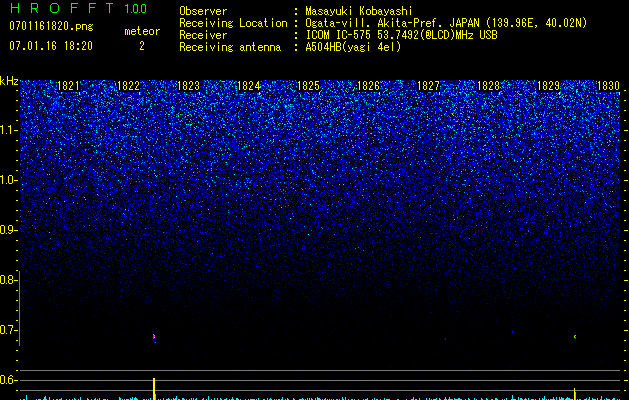The width and height of the screenshot is (629, 400).
Task: Click the Receiving antenna label
Action: (x=230, y=47)
